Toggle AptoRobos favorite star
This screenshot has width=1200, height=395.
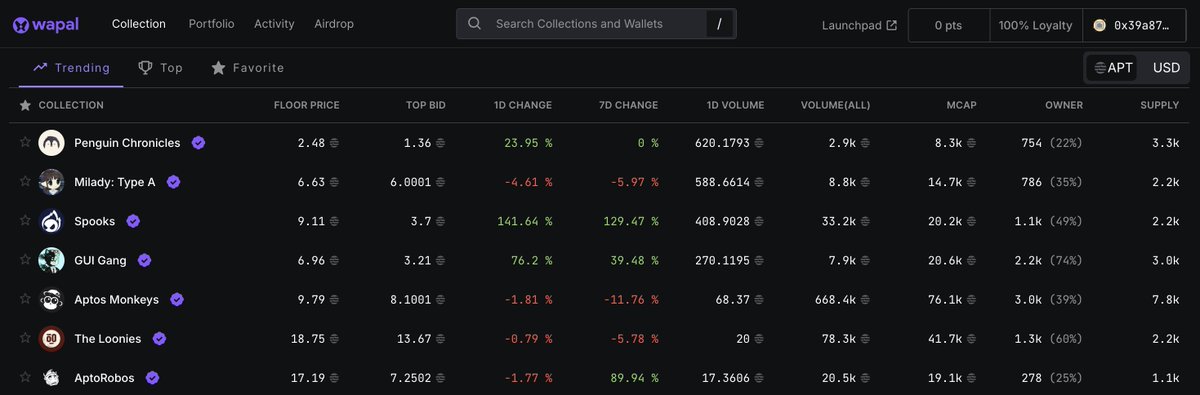click(25, 377)
